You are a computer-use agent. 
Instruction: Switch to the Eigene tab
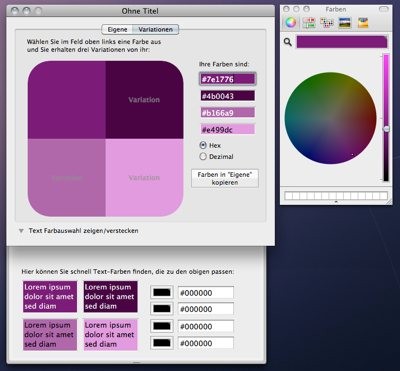coord(117,29)
